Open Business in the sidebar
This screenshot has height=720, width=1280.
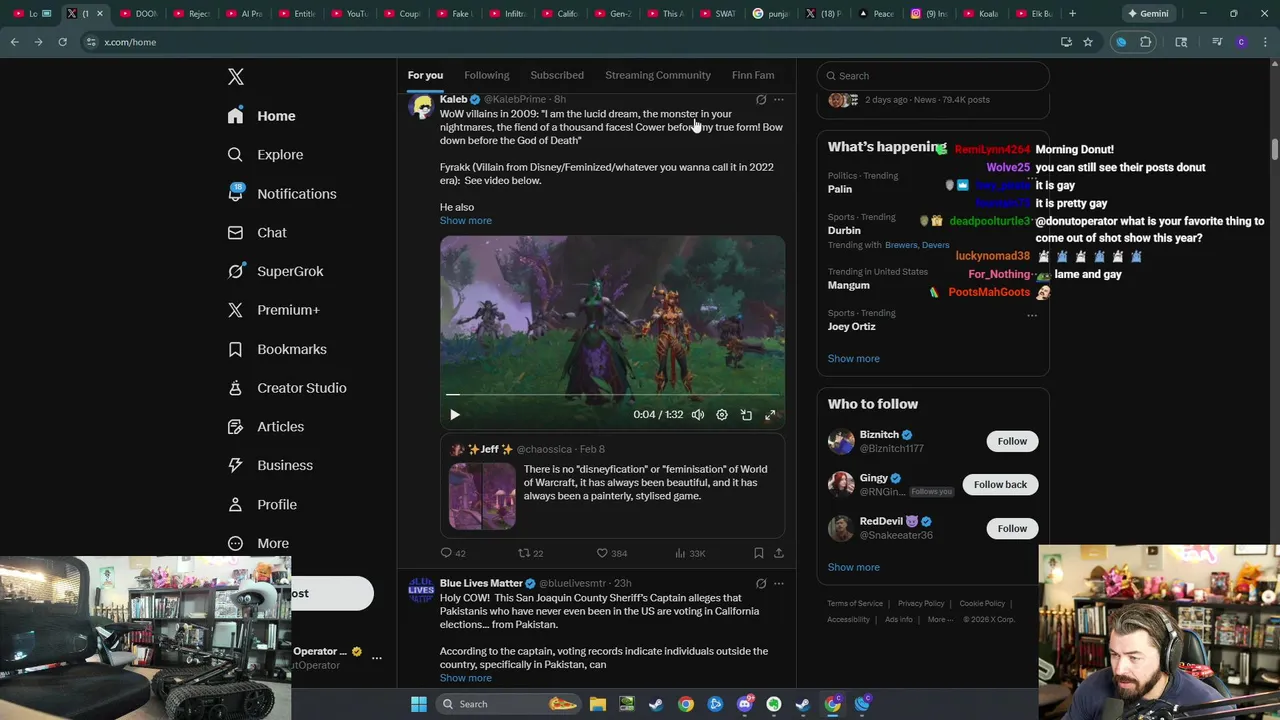[270, 465]
